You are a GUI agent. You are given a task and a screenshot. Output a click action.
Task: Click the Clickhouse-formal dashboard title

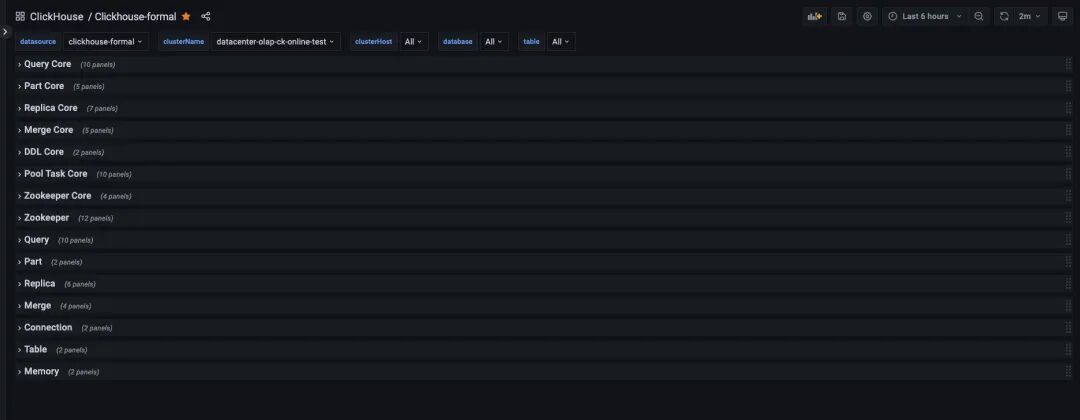(x=136, y=17)
